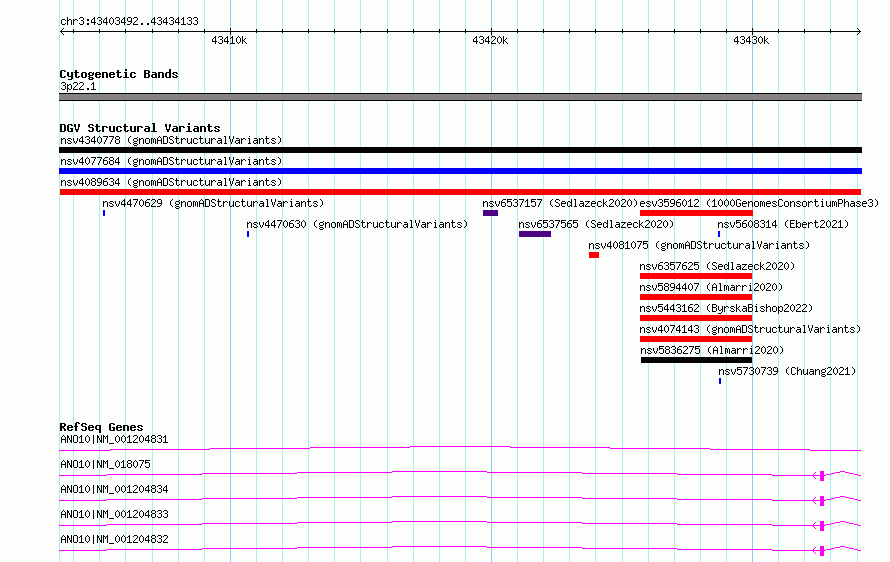Select the nsv4077684 (gnomADStructuralVariants) label
890x562 pixels.
coord(171,161)
